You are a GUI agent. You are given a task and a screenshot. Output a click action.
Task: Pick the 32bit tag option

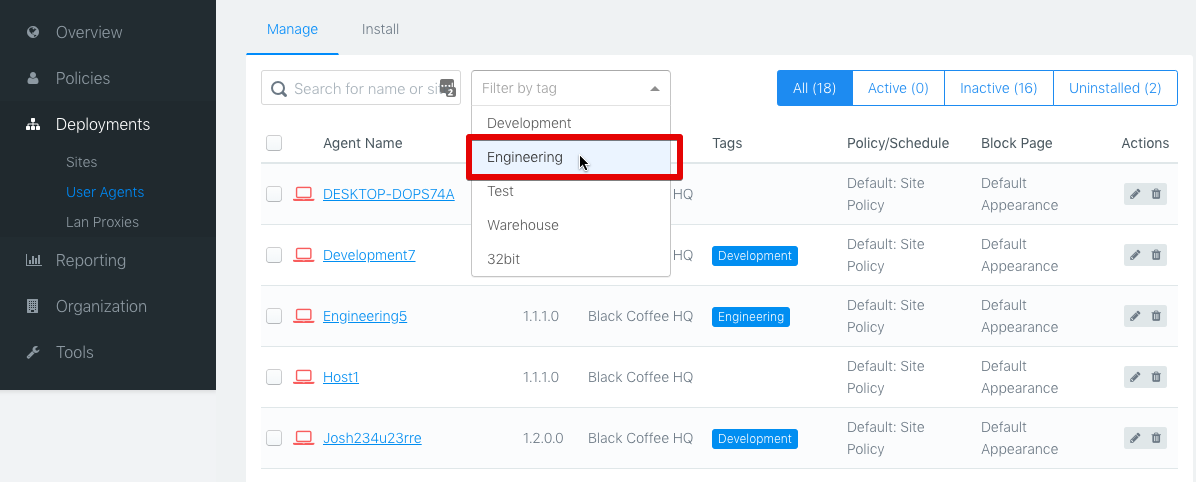[x=503, y=259]
